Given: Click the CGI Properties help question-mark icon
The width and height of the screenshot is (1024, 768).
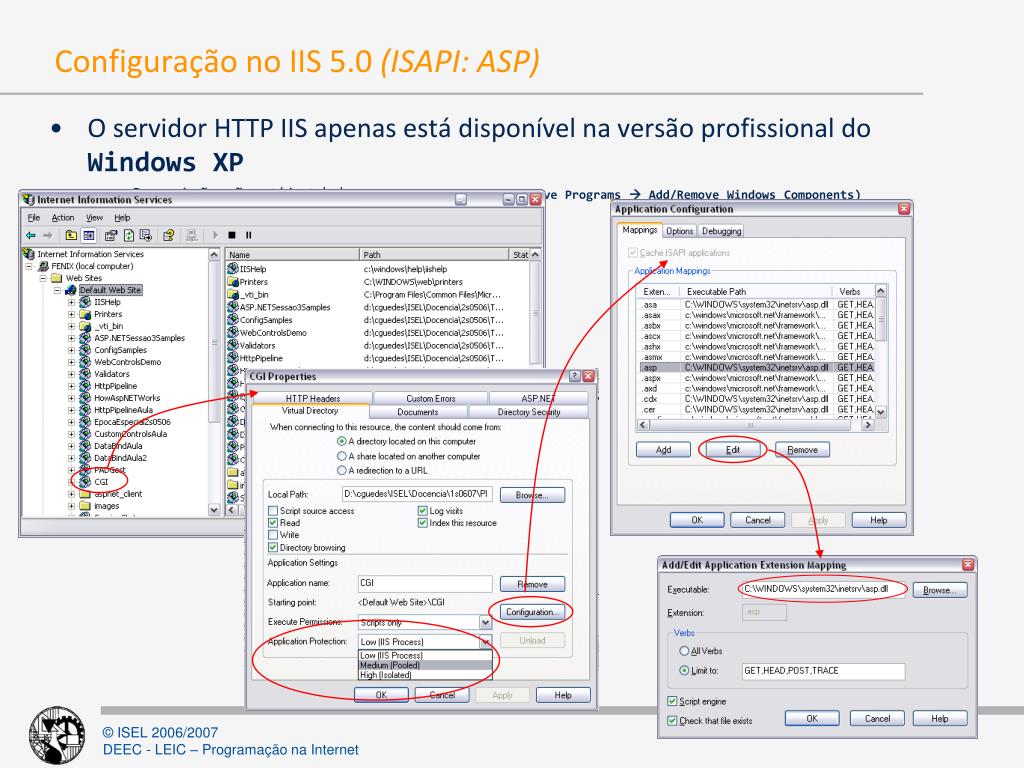Looking at the screenshot, I should [x=575, y=376].
